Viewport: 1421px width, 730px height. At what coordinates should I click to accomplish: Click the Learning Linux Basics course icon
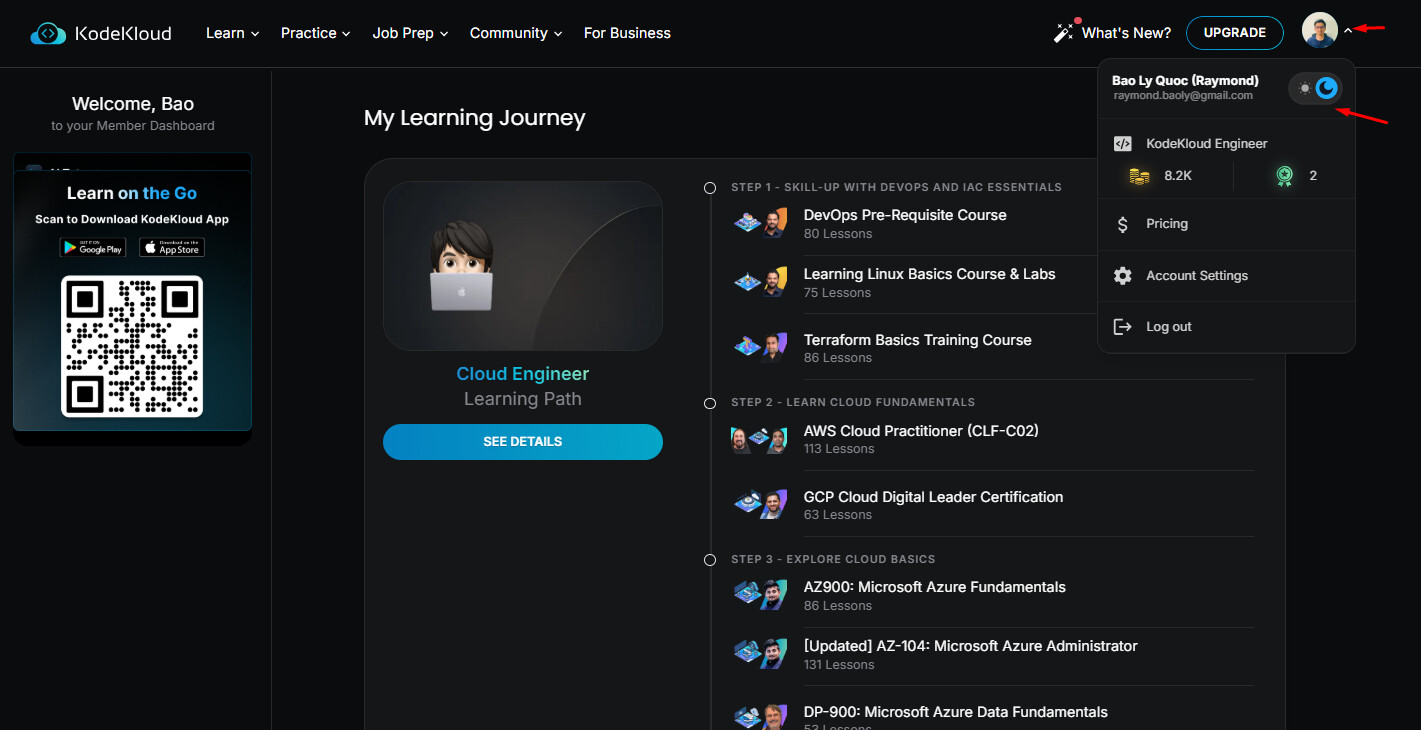(x=761, y=283)
